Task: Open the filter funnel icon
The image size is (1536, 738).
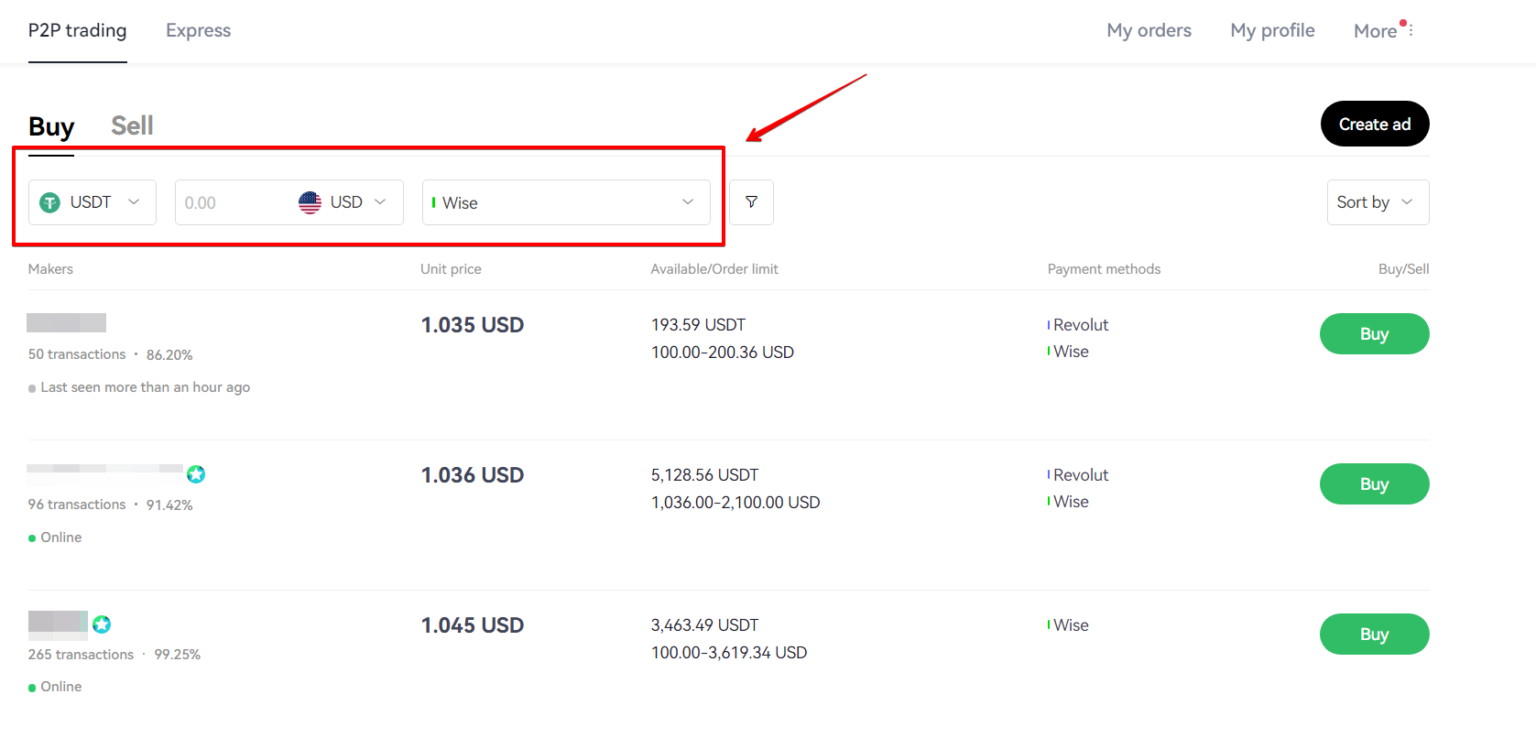Action: [x=751, y=202]
